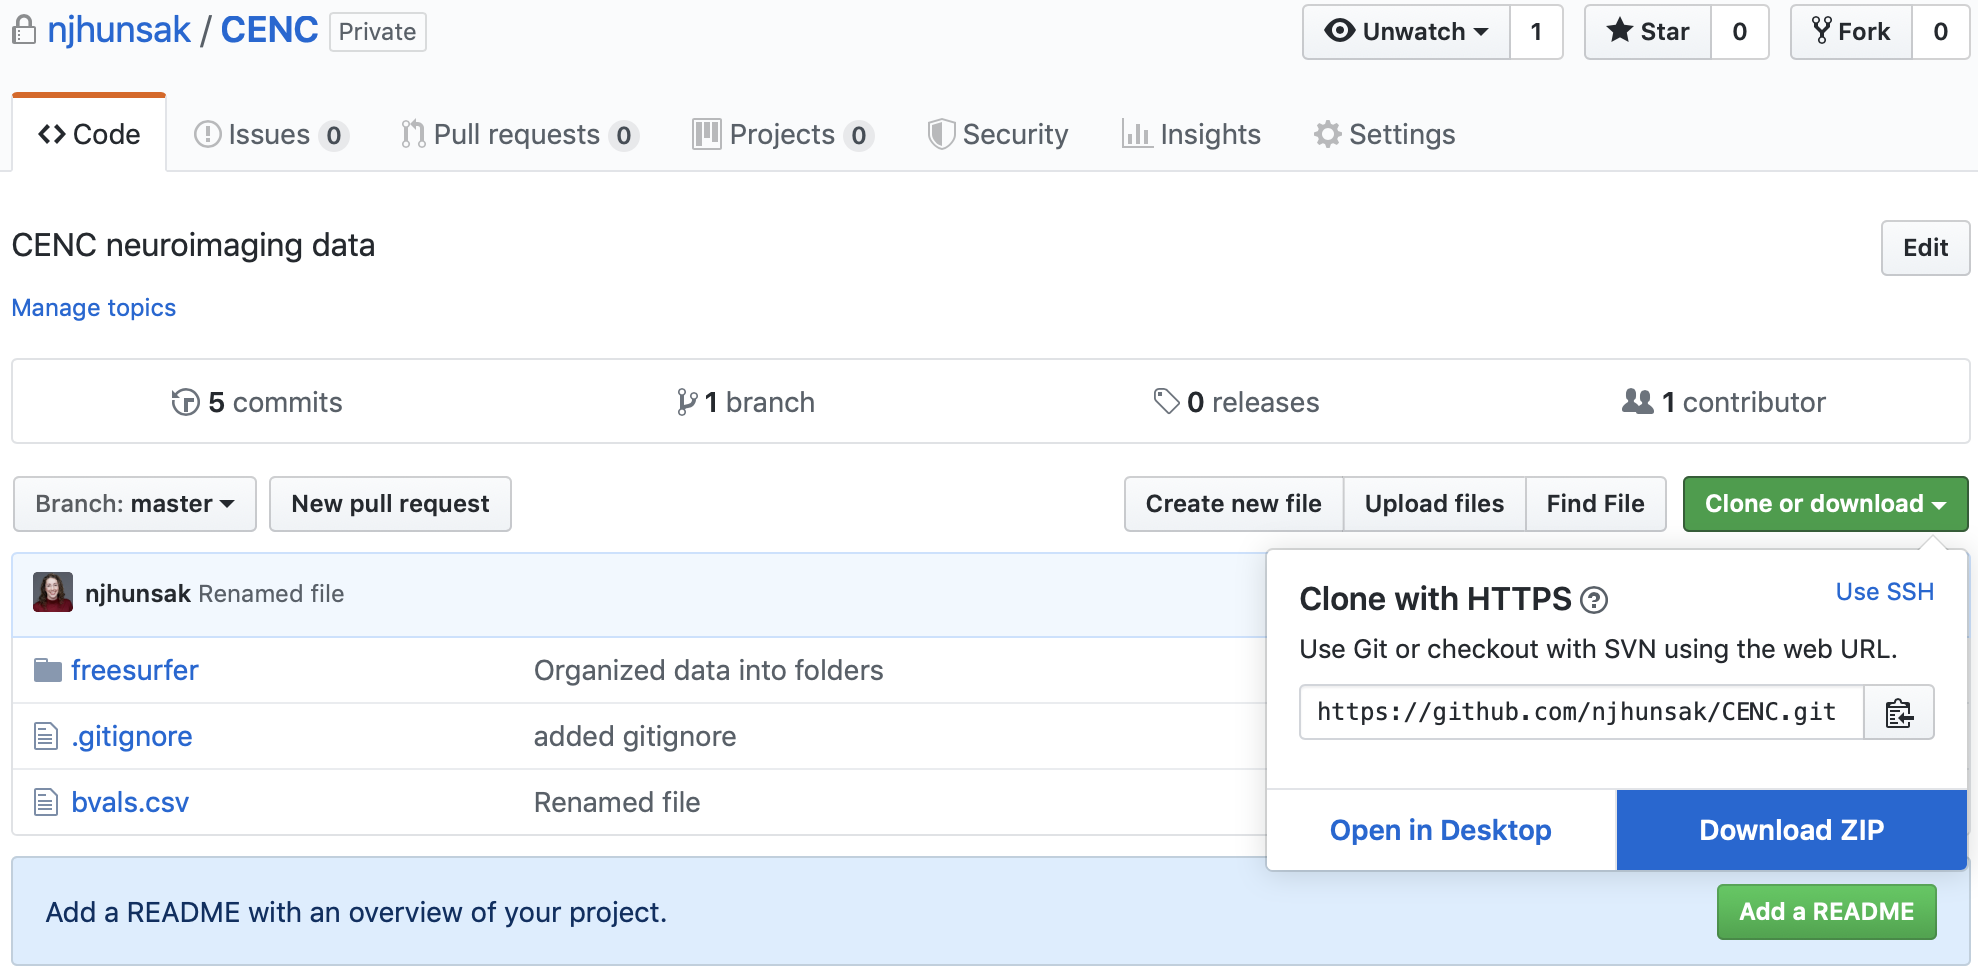Click Open in Desktop
This screenshot has width=1978, height=974.
point(1441,830)
